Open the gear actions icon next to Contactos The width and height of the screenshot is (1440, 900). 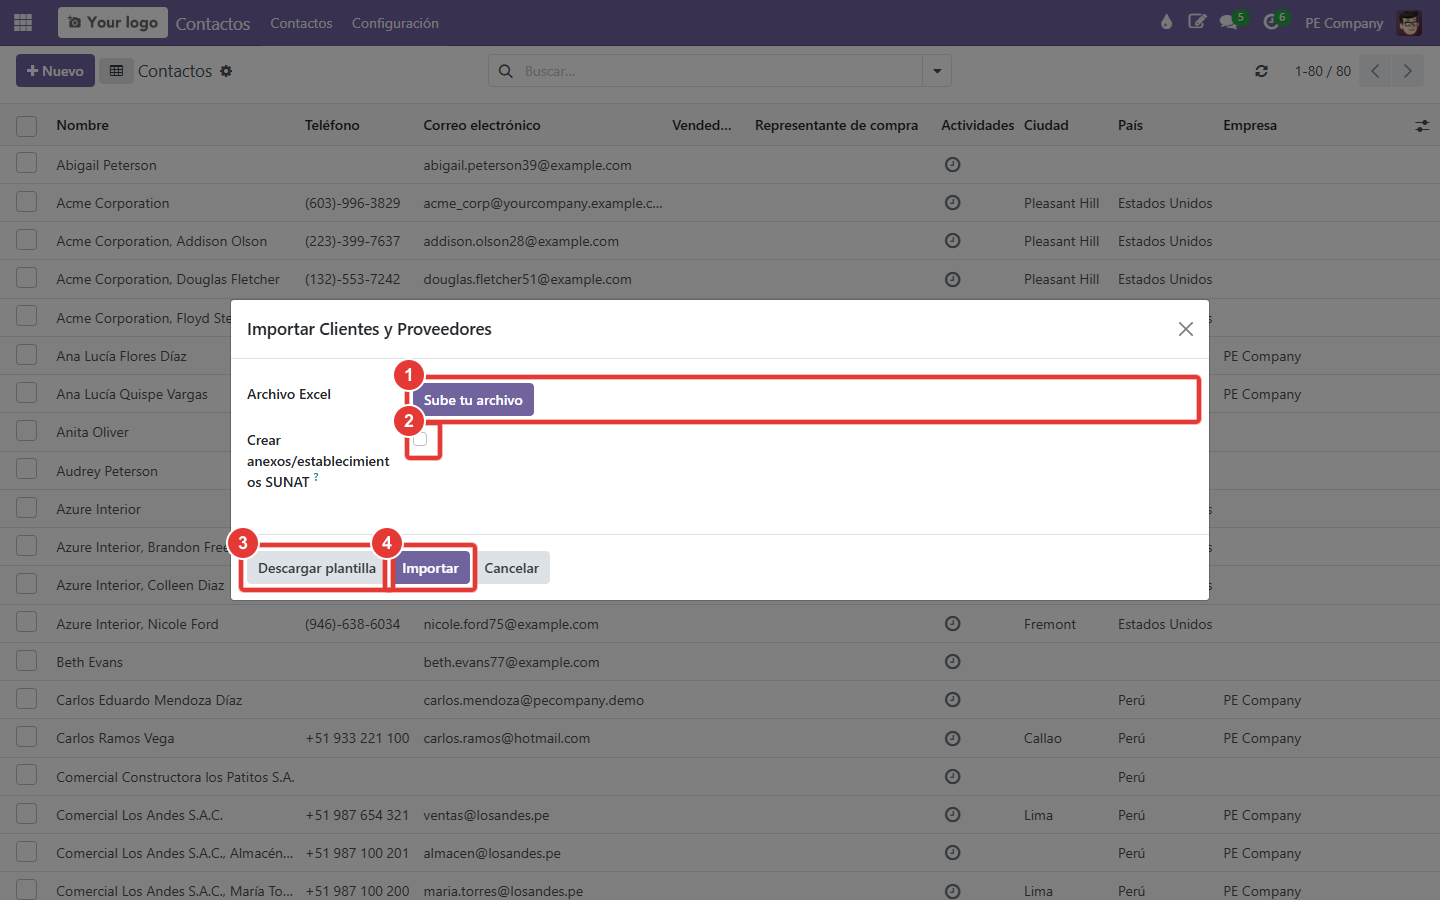coord(226,71)
